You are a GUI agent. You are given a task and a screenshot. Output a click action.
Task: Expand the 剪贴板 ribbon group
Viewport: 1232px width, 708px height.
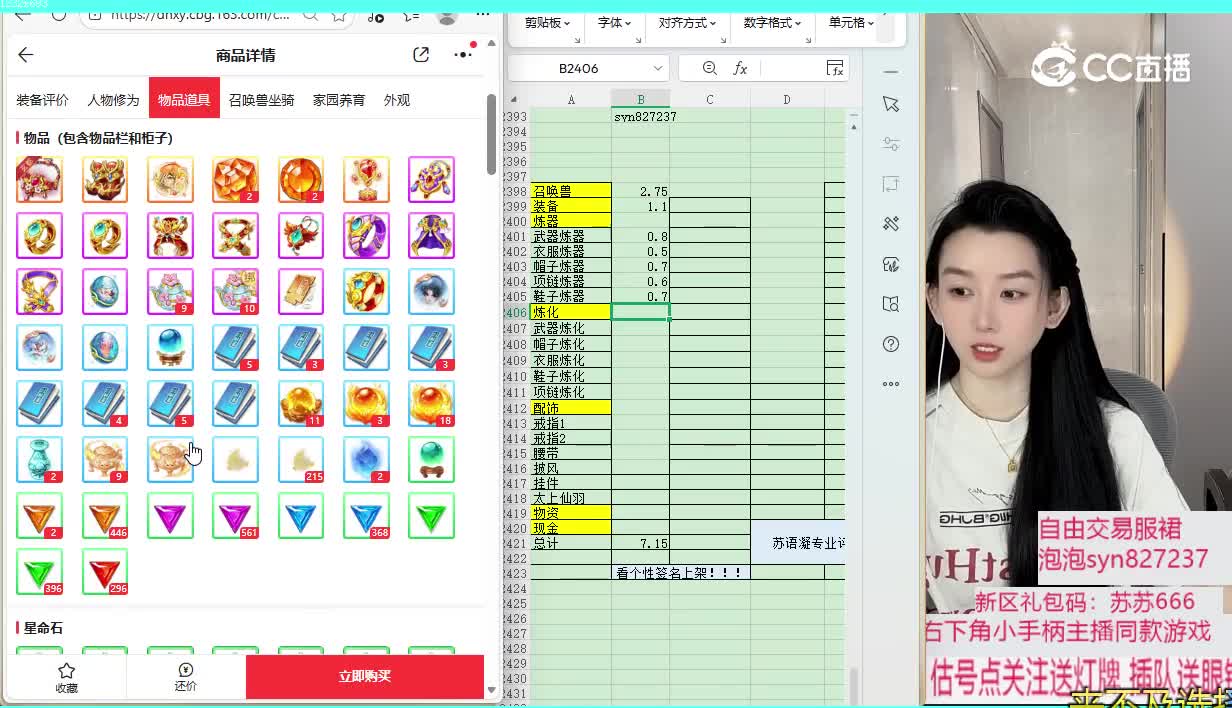coord(547,22)
